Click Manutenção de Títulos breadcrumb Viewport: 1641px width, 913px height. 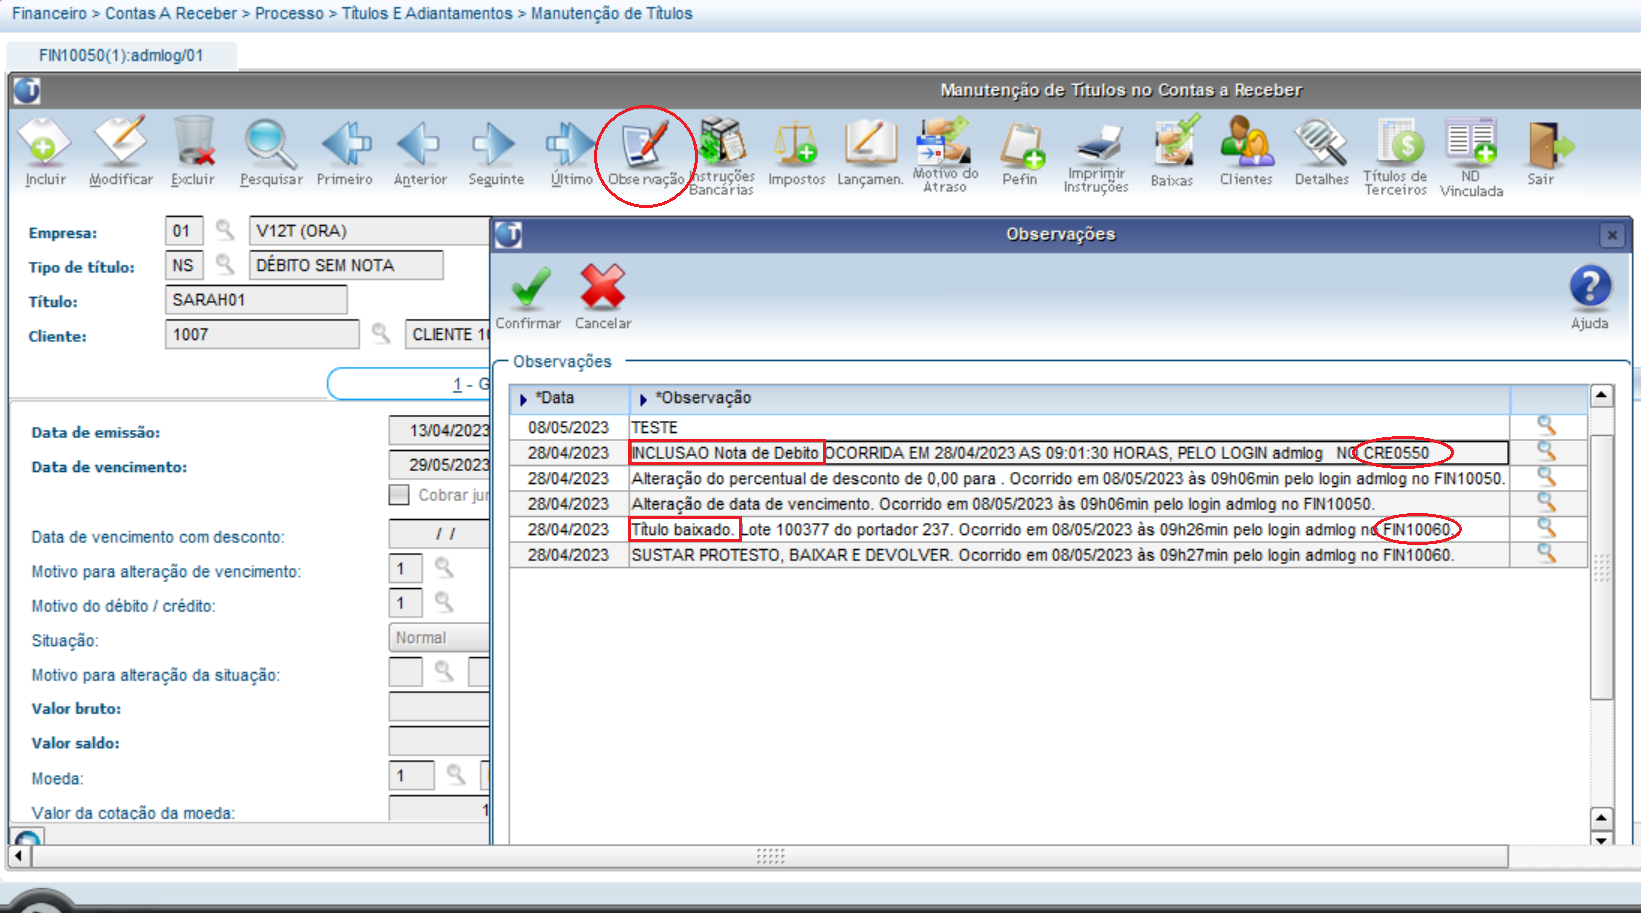point(612,14)
